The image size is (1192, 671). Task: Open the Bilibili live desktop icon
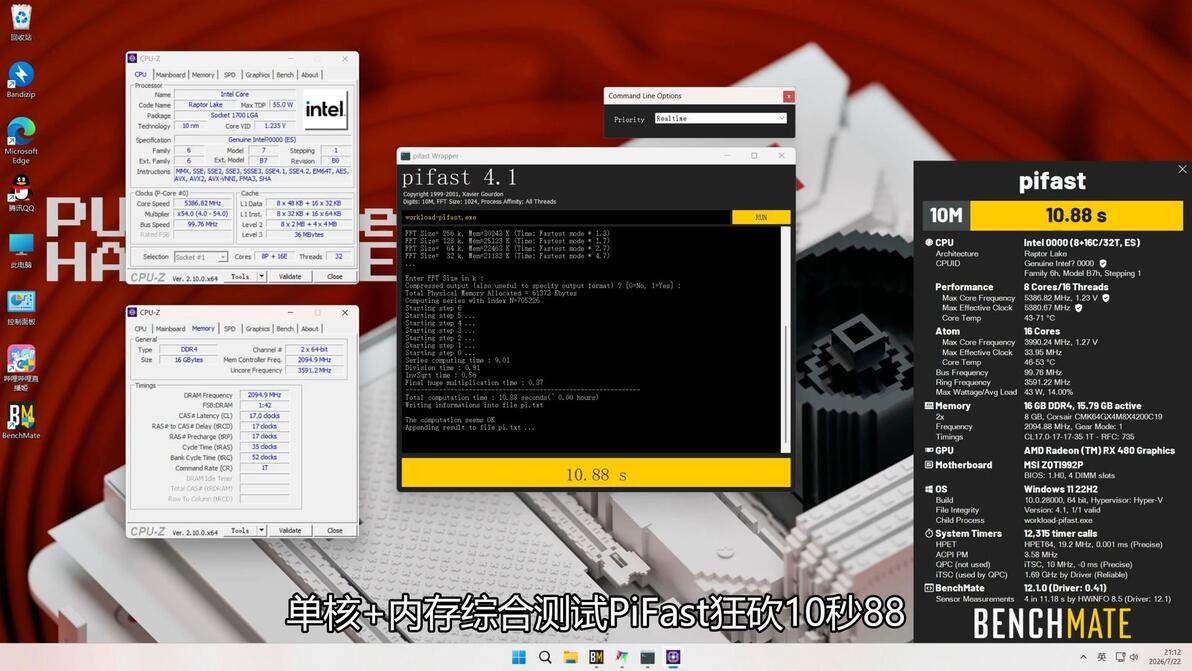(x=21, y=368)
